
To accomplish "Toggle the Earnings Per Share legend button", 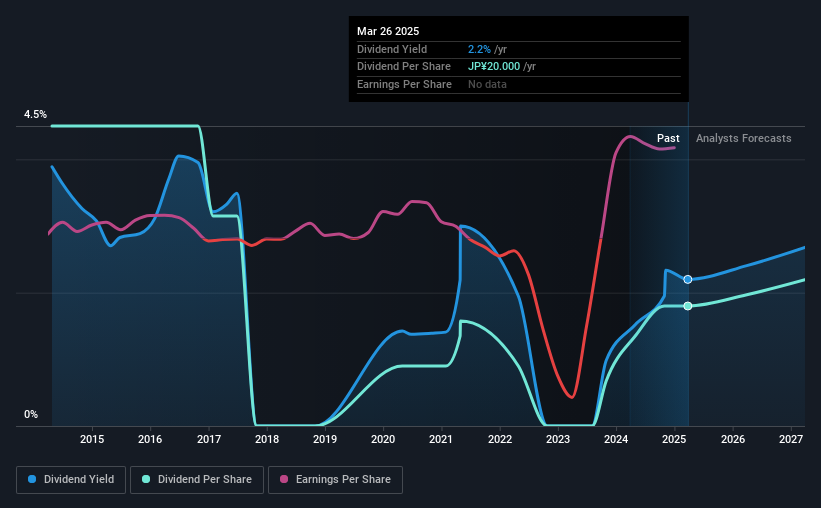I will 335,480.
